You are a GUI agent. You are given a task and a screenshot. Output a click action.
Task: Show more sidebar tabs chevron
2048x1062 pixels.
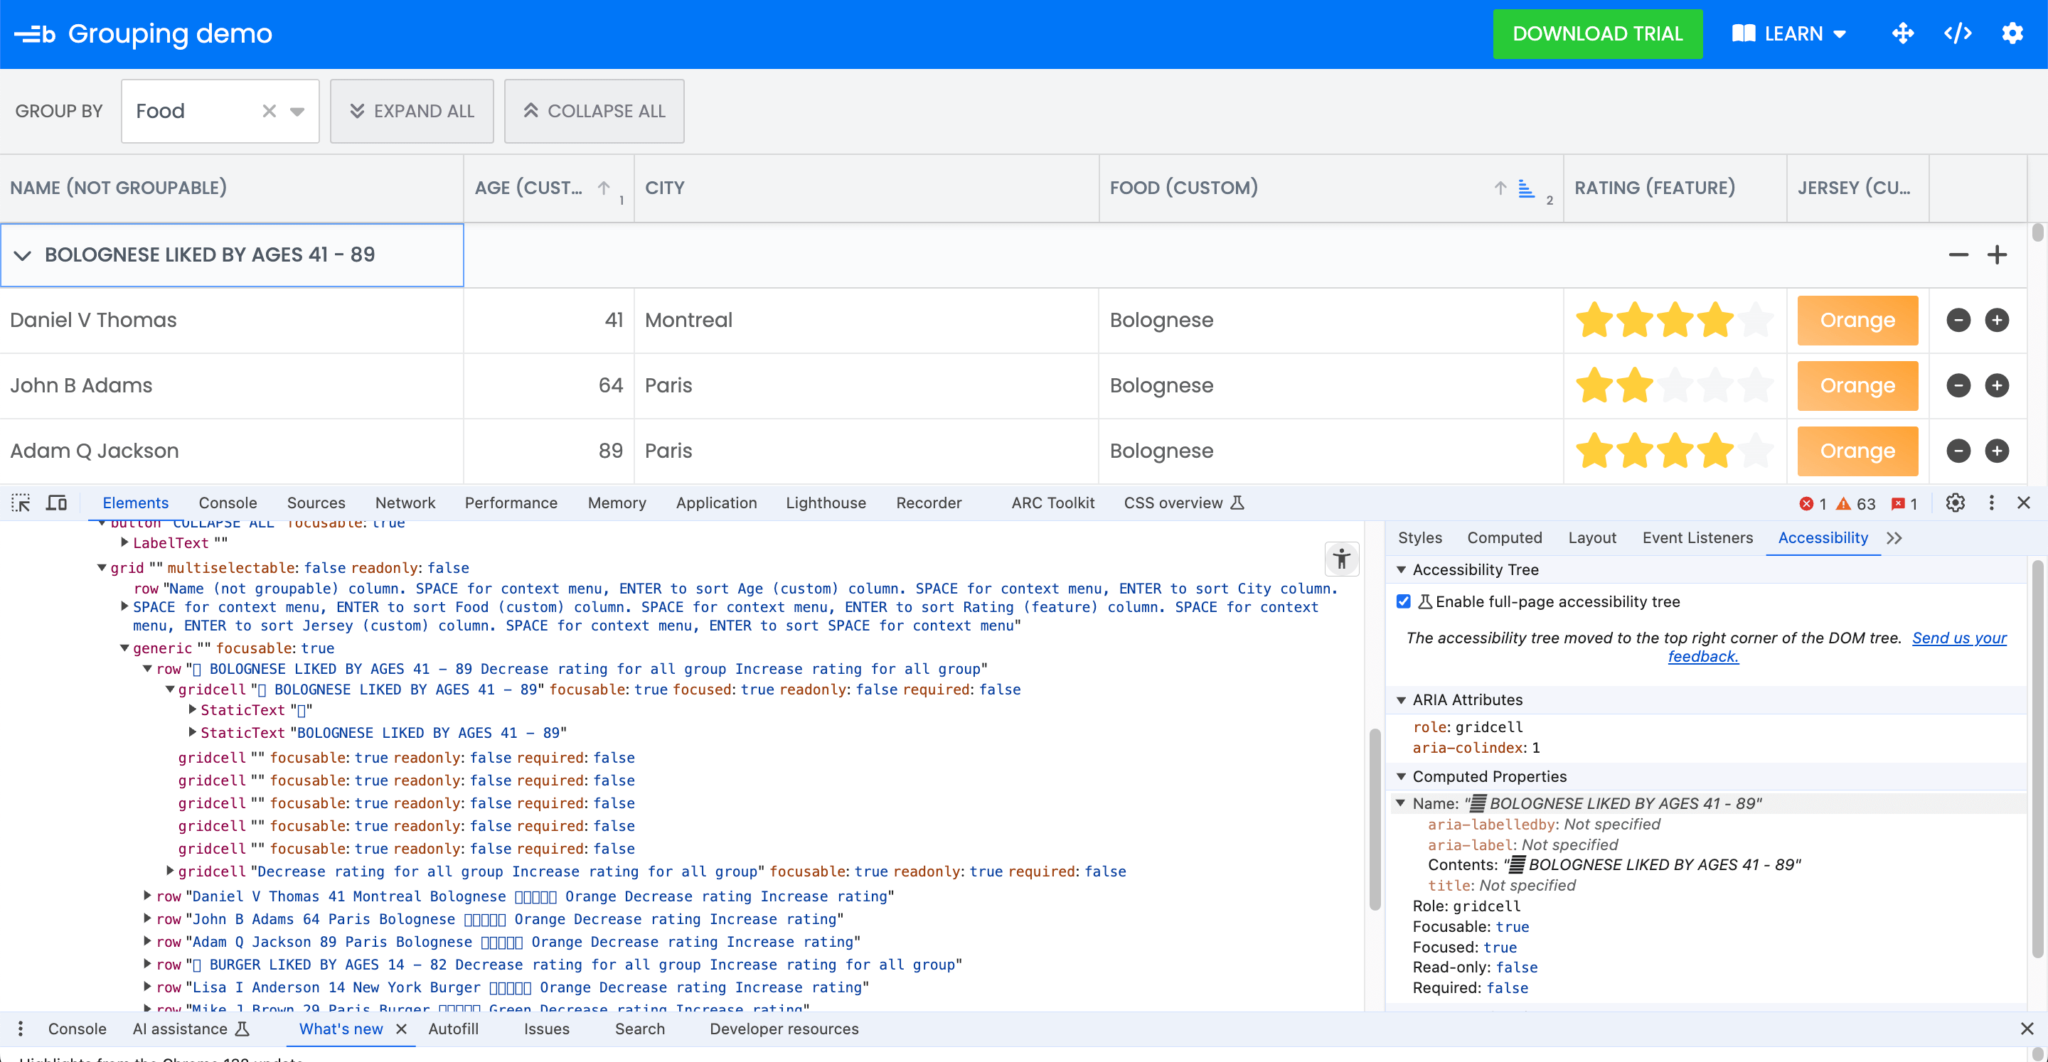tap(1894, 538)
